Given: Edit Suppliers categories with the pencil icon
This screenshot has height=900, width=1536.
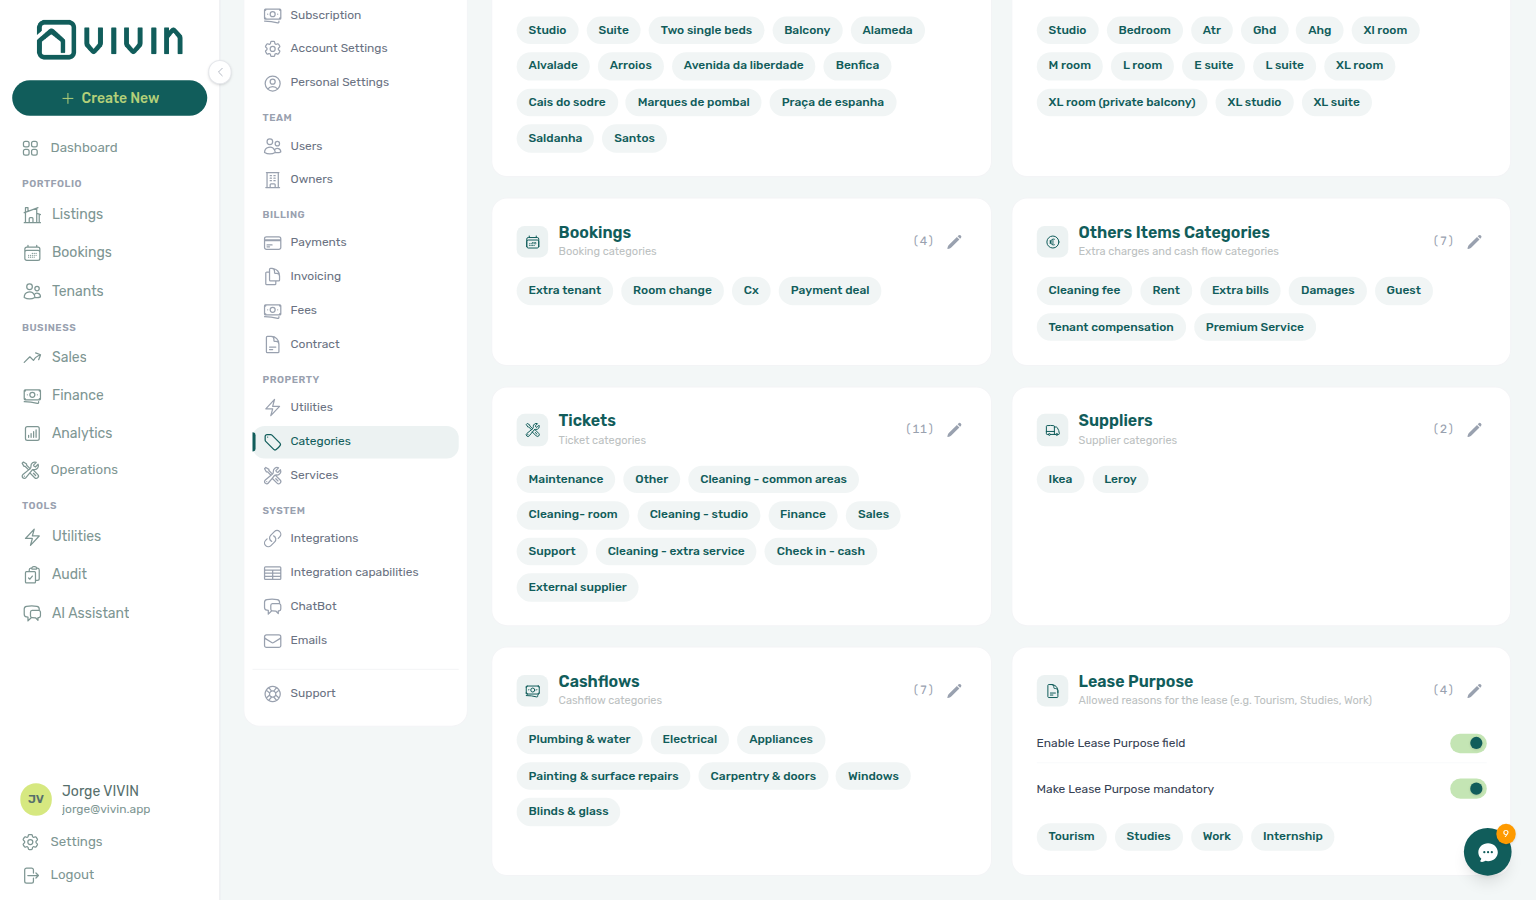Looking at the screenshot, I should tap(1474, 430).
